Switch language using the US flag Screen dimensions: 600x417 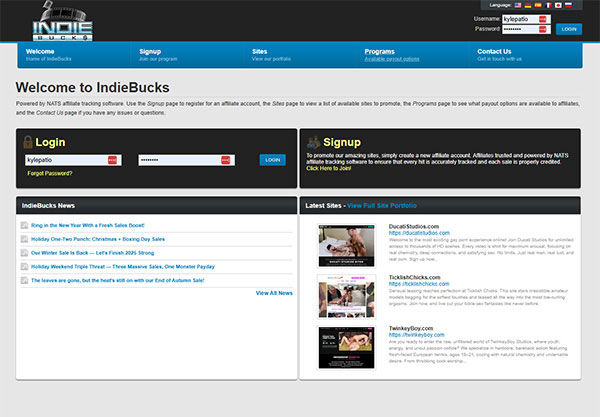pyautogui.click(x=519, y=5)
